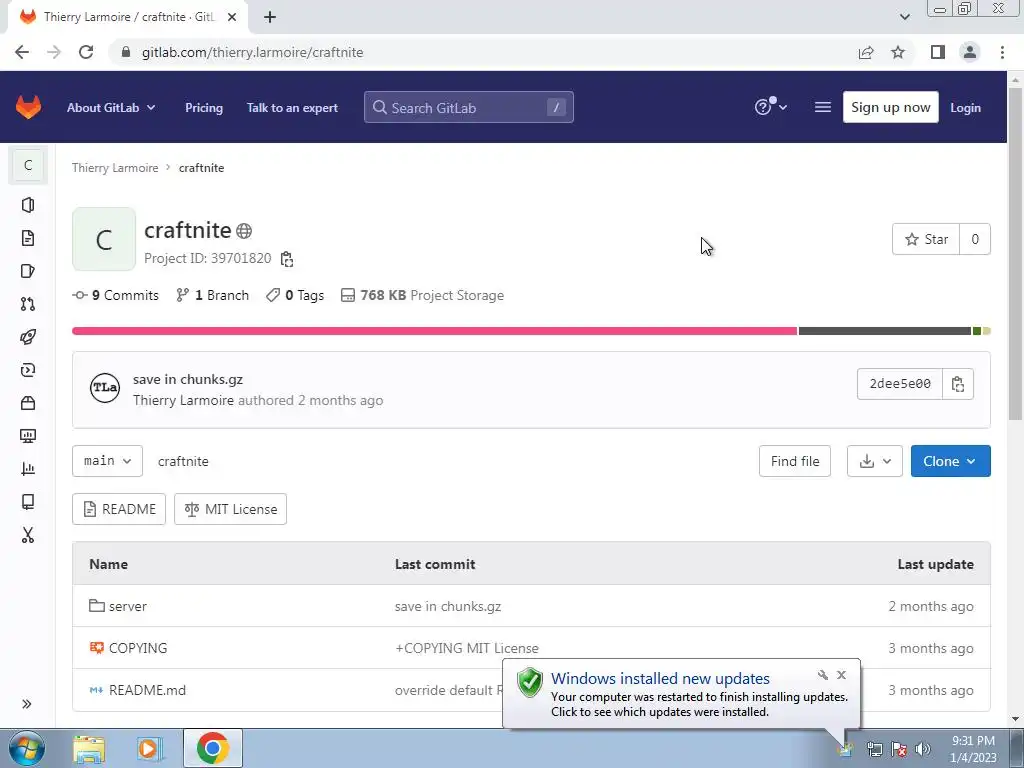Open the README.md file
1024x768 pixels.
pyautogui.click(x=147, y=690)
